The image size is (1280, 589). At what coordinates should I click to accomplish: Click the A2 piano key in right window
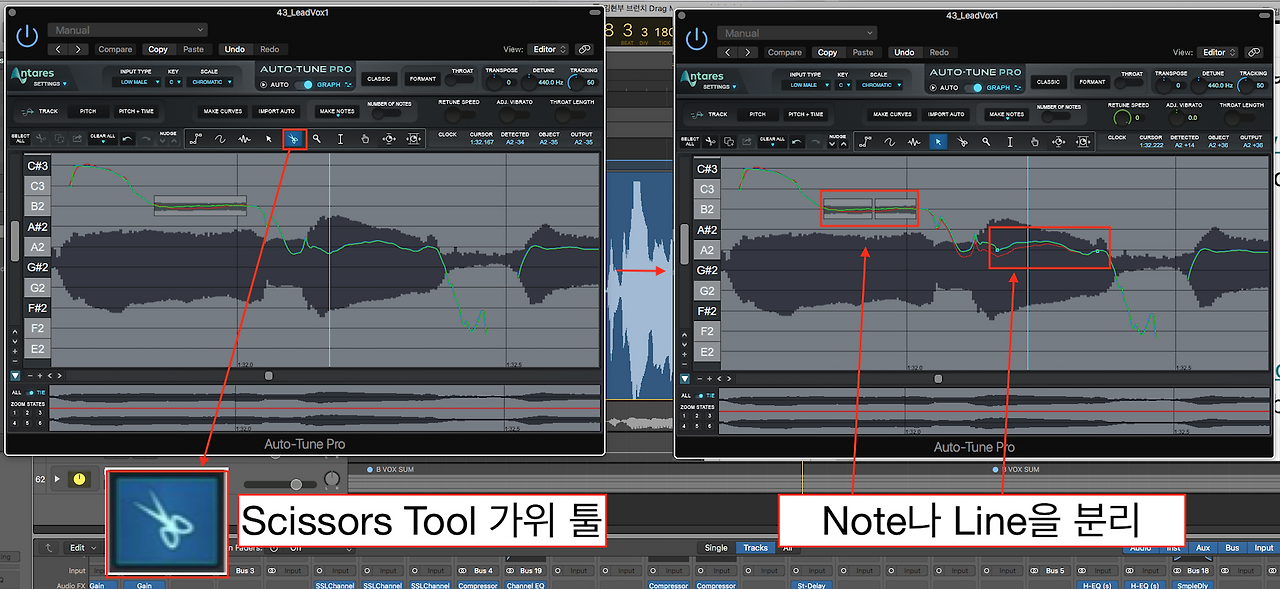(x=707, y=250)
